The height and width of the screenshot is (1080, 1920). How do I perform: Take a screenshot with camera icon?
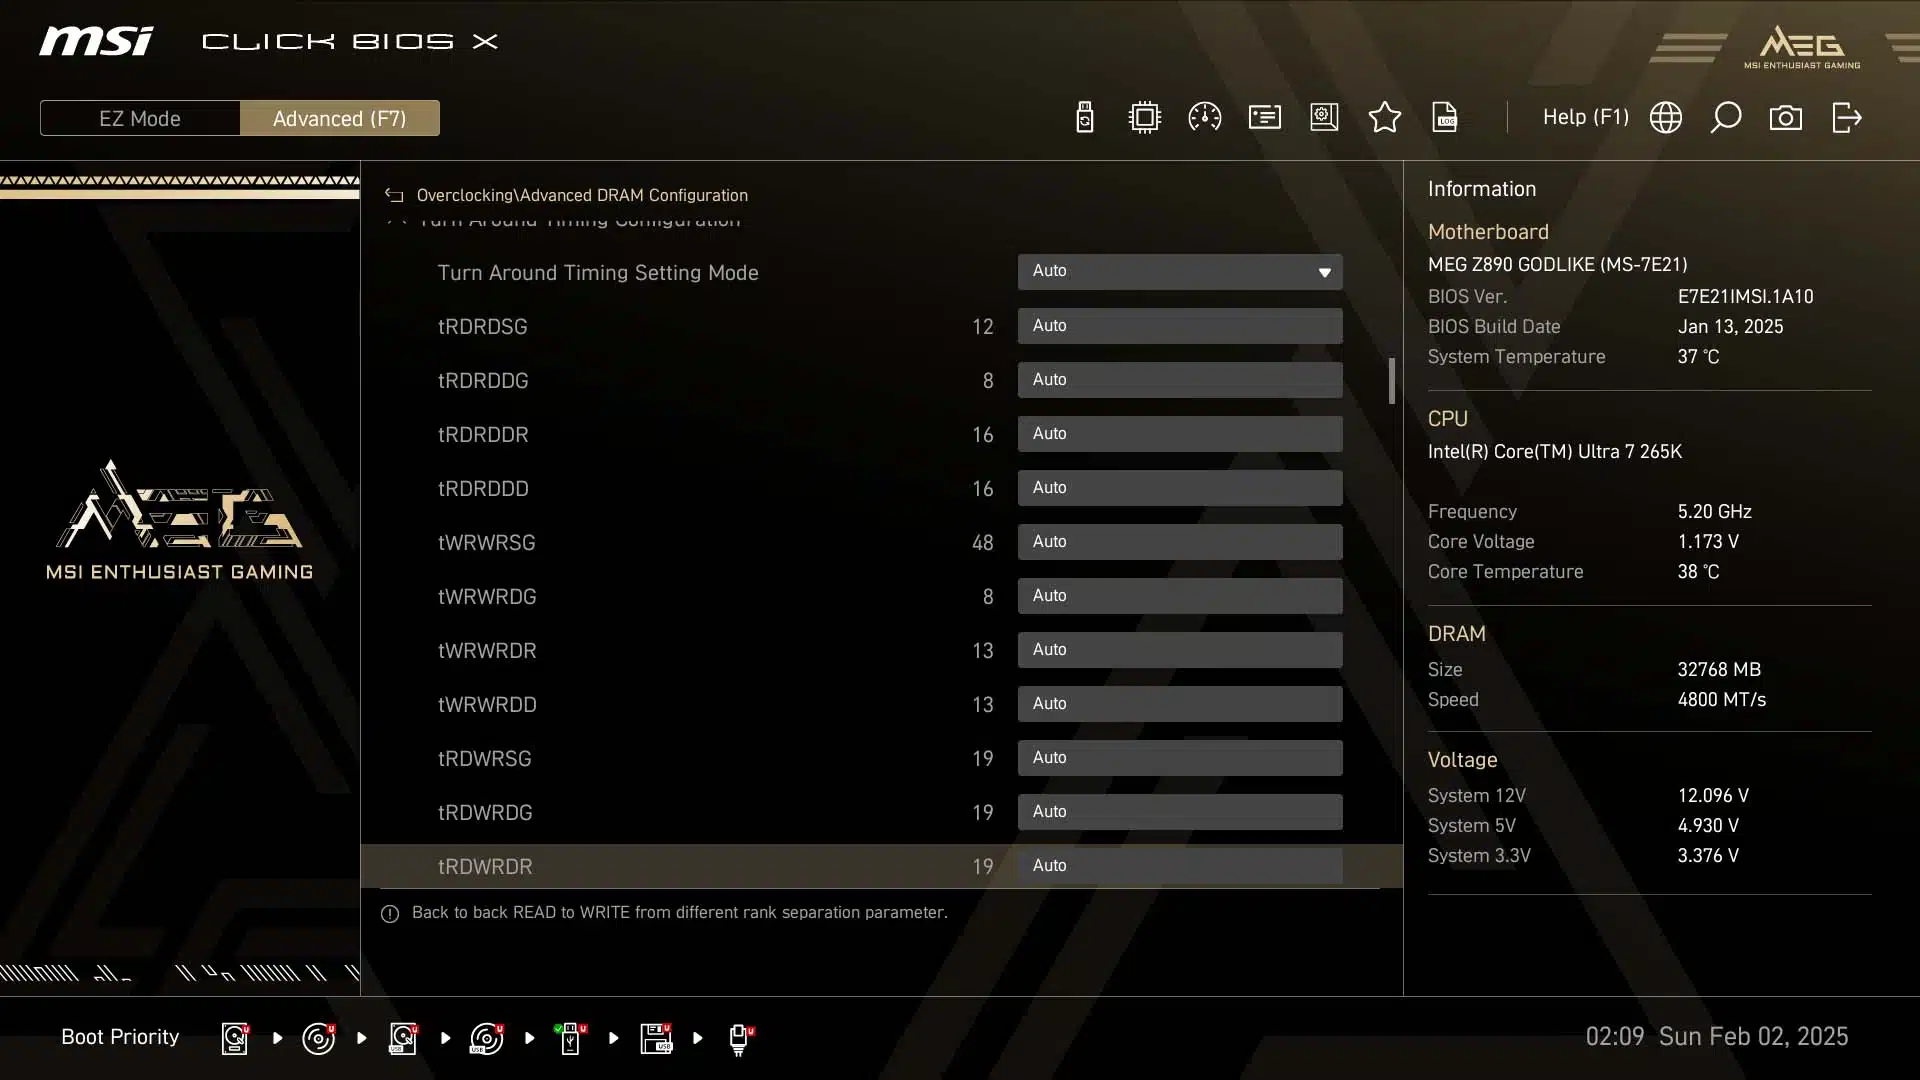(1785, 118)
